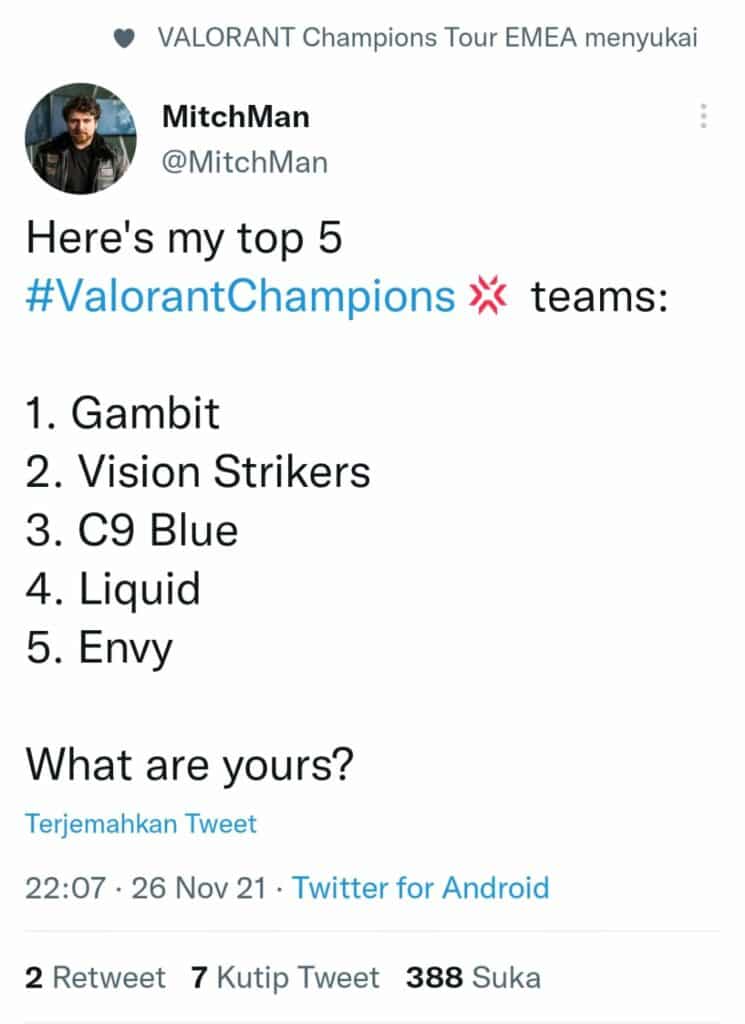Image resolution: width=745 pixels, height=1024 pixels.
Task: Open the @MitchMan handle
Action: (x=244, y=162)
